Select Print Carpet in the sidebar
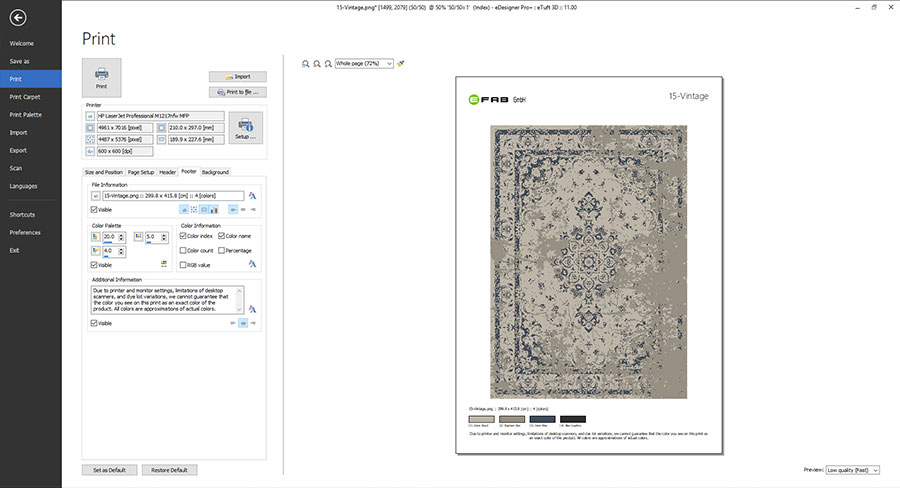The image size is (900, 488). coord(25,96)
